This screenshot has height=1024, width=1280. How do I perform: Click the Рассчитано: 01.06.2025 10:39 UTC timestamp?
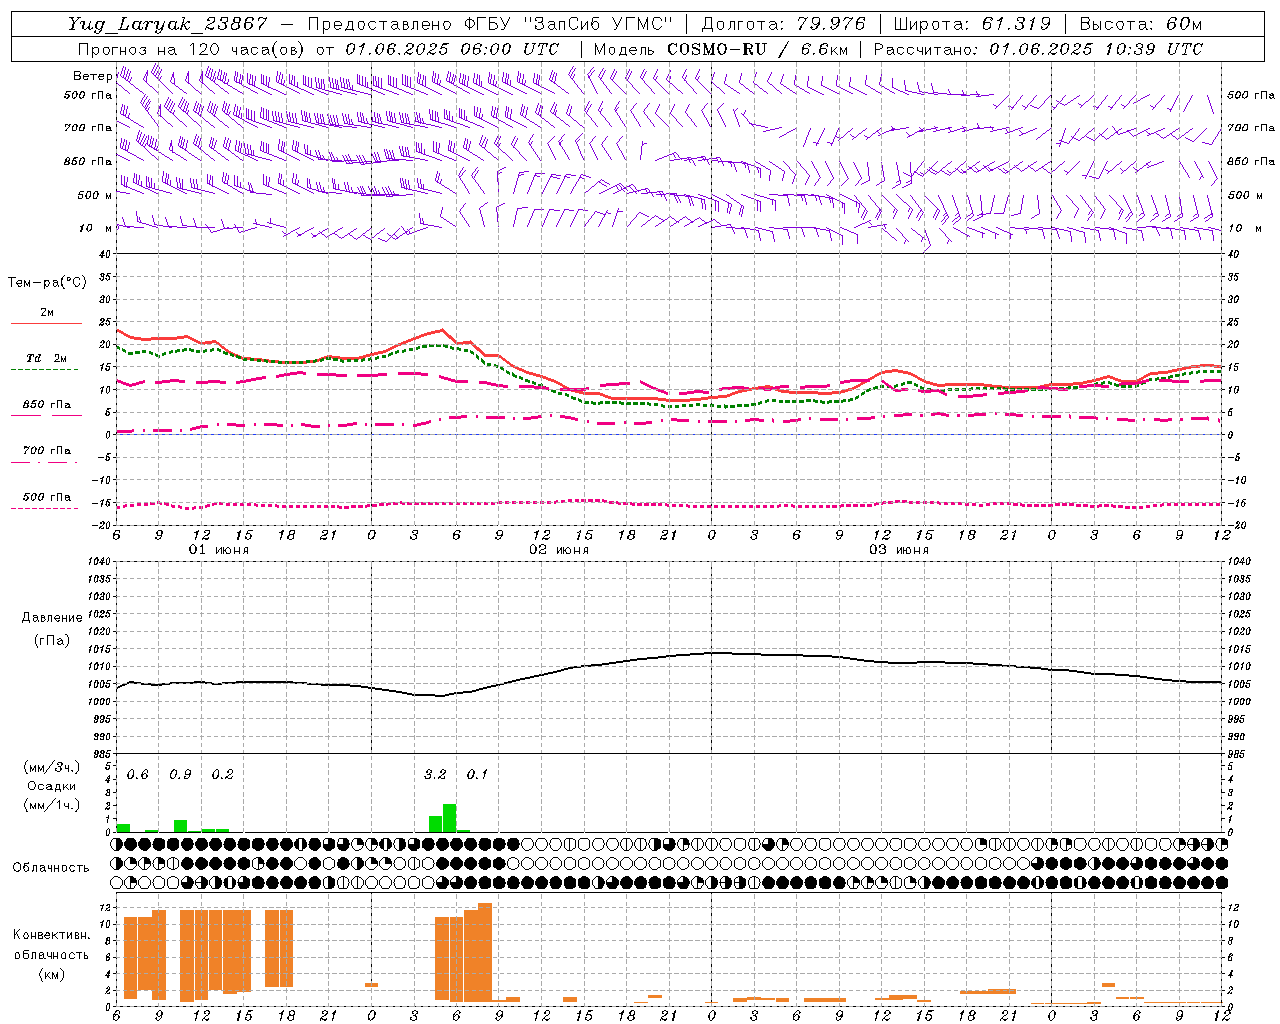1038,49
